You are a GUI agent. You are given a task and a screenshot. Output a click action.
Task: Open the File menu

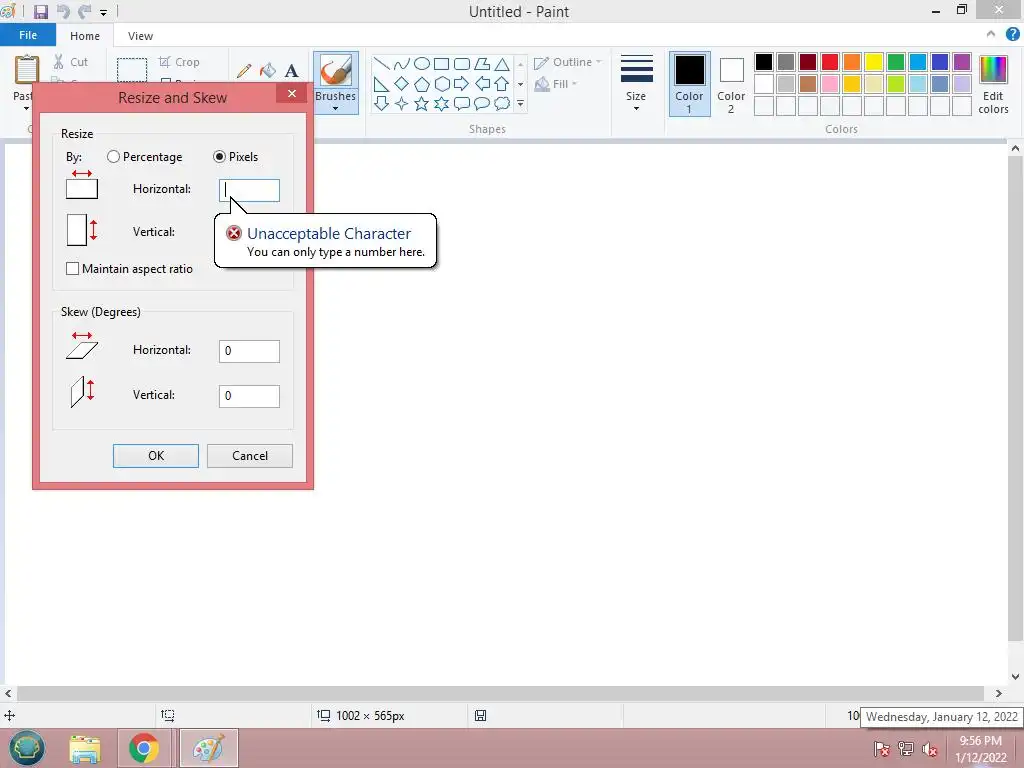[28, 35]
